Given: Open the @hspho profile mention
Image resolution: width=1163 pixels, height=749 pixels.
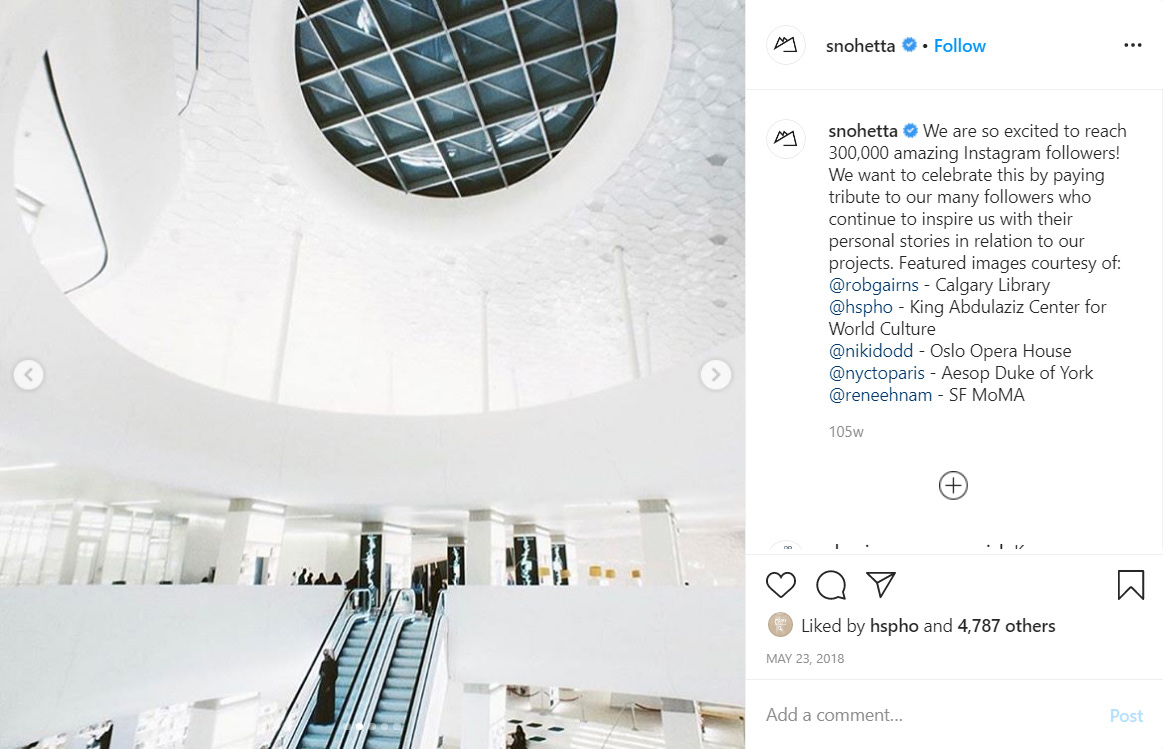Looking at the screenshot, I should click(860, 307).
